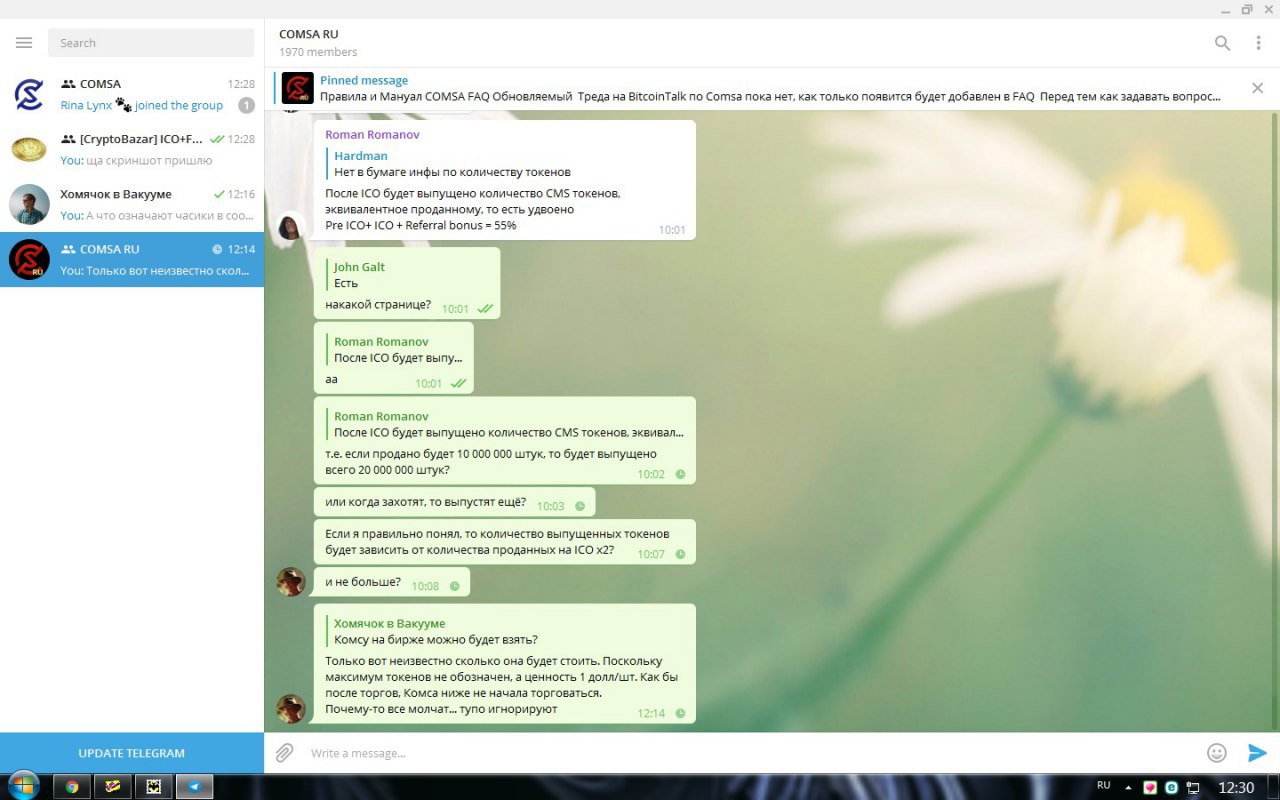1280x800 pixels.
Task: Click the Search chats field
Action: tap(151, 43)
